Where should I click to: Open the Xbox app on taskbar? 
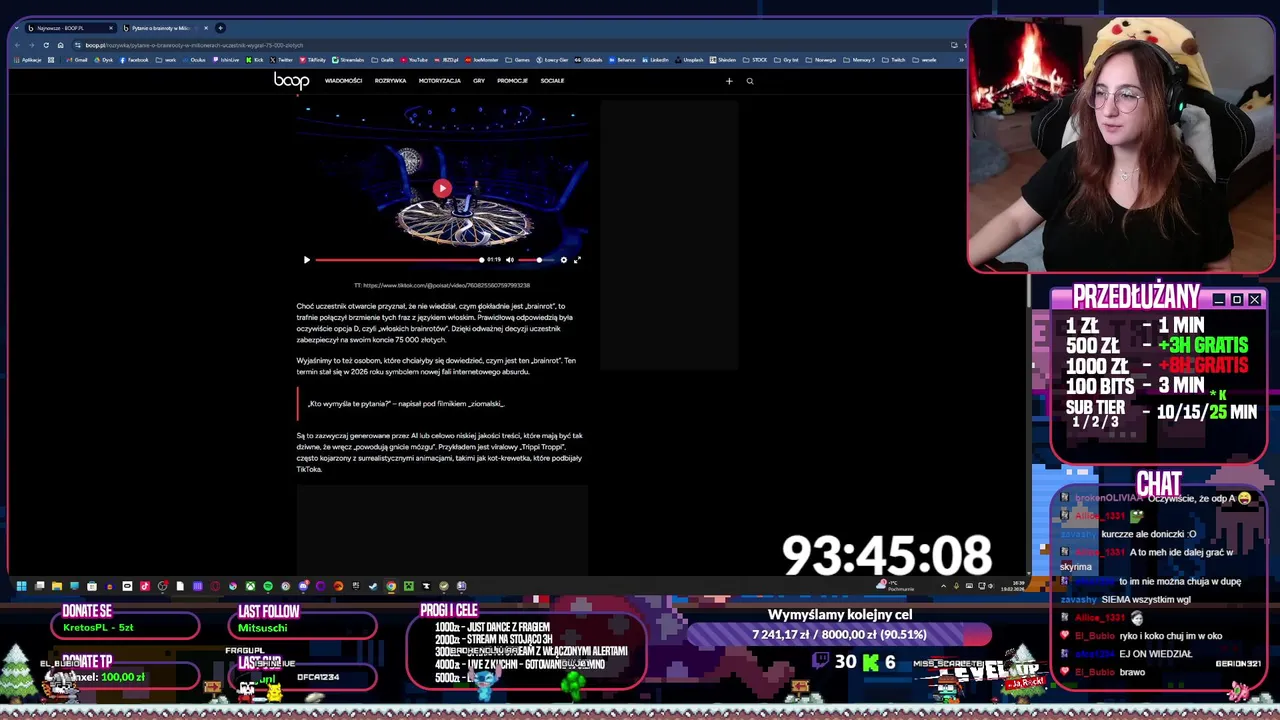point(250,586)
